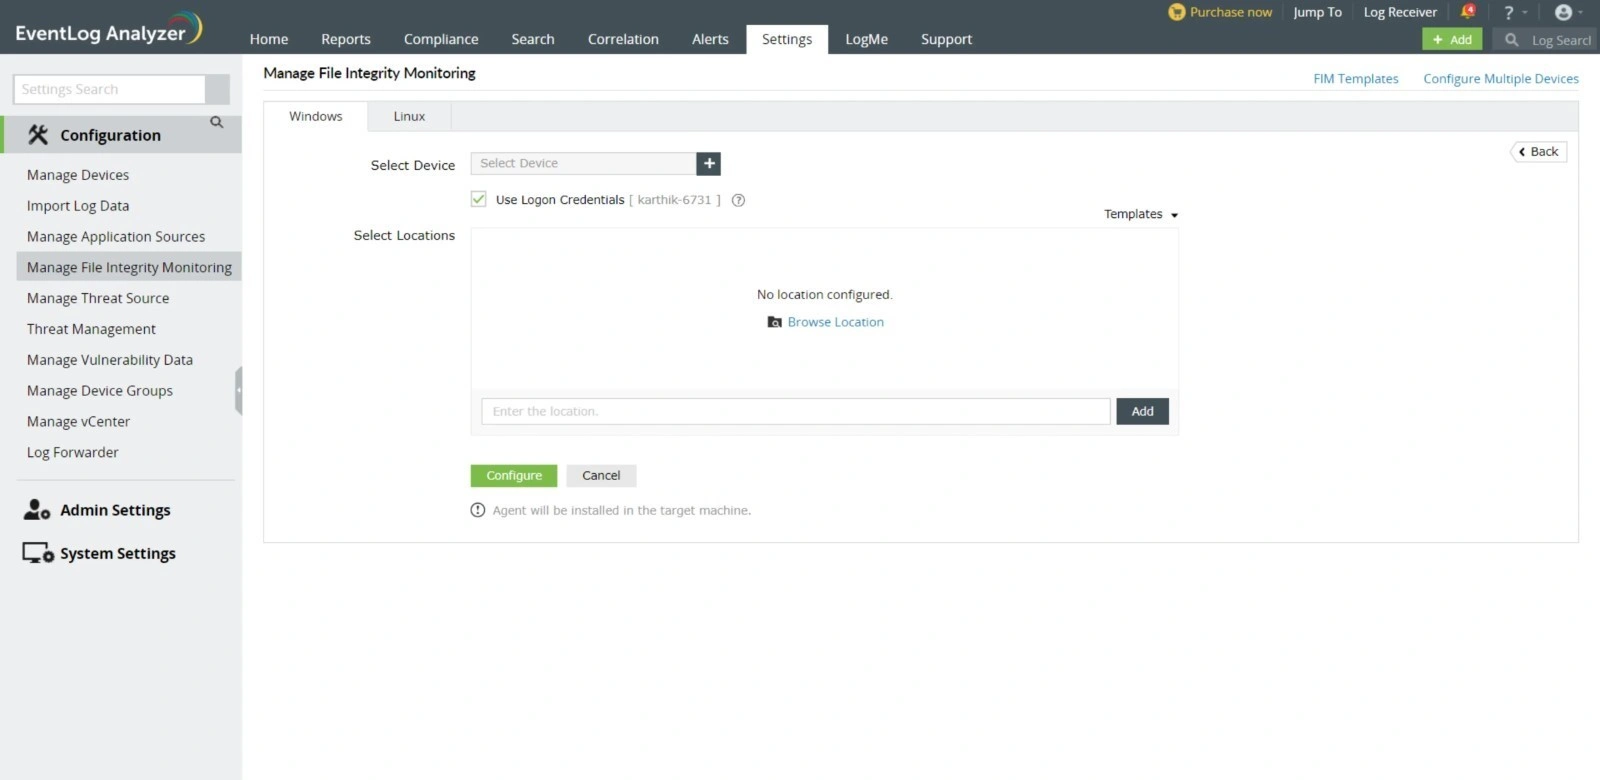Screen dimensions: 1600x780
Task: Go to the Compliance tab
Action: 441,39
